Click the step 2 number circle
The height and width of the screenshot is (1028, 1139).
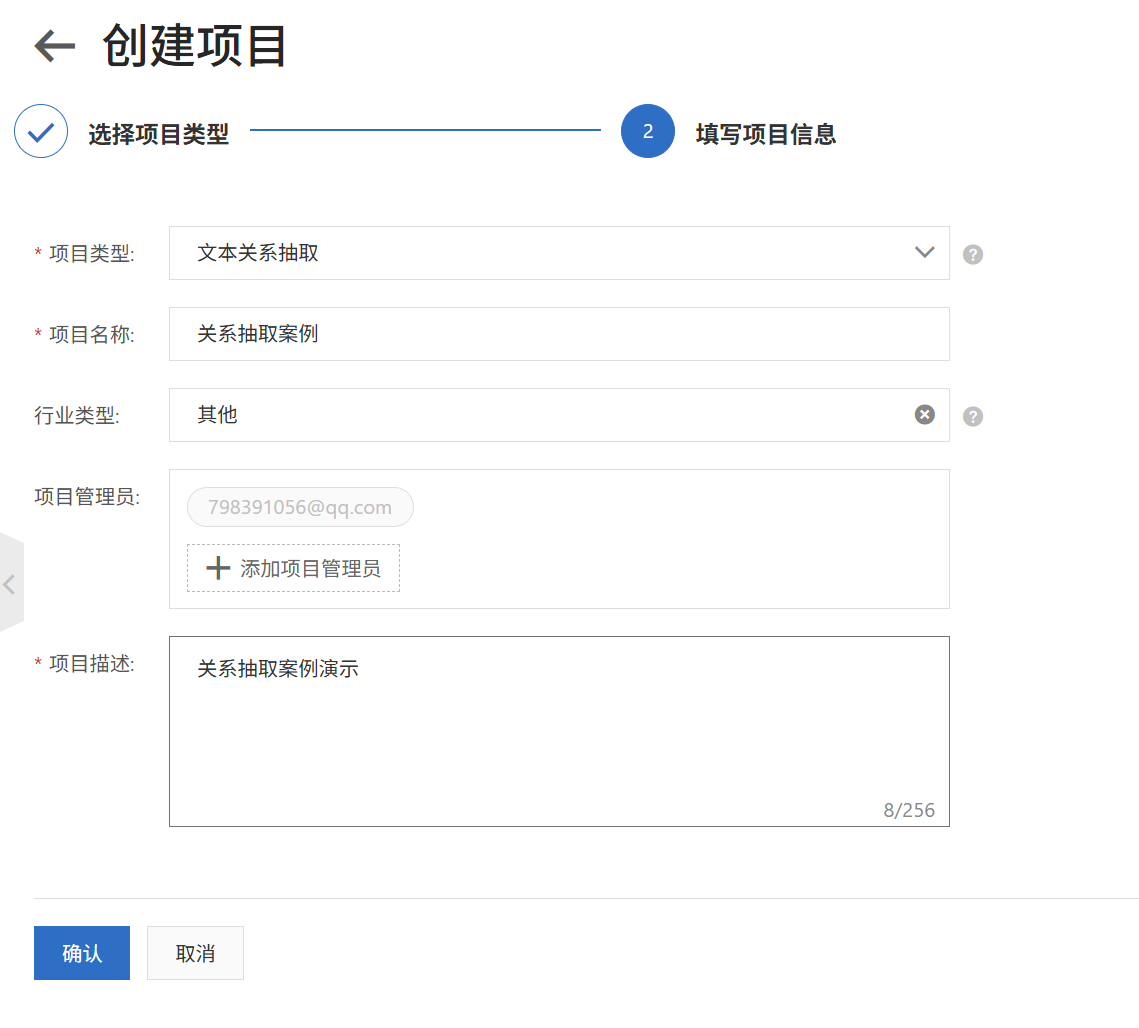(x=647, y=132)
